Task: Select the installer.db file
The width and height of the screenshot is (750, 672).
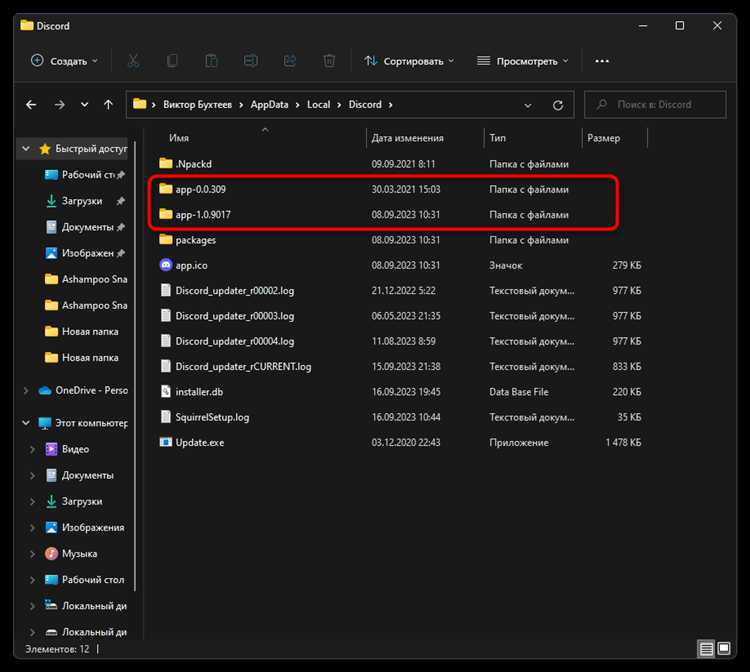Action: click(x=191, y=392)
